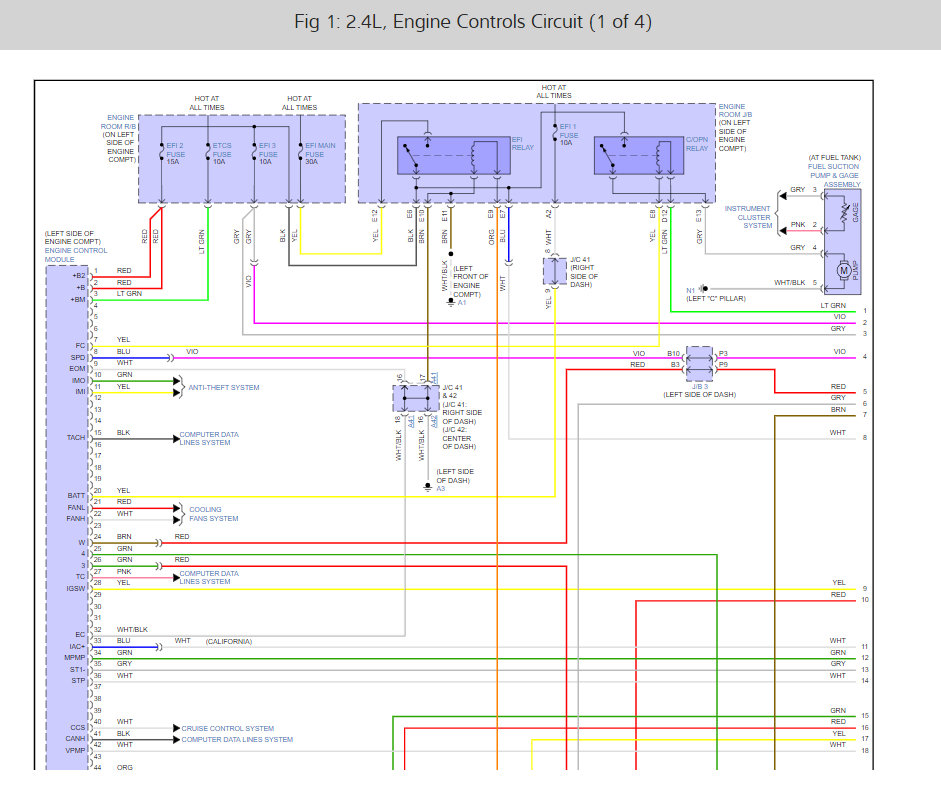
Task: Open the INSTRUMENT CLUSTER SYSTEM link
Action: [748, 217]
